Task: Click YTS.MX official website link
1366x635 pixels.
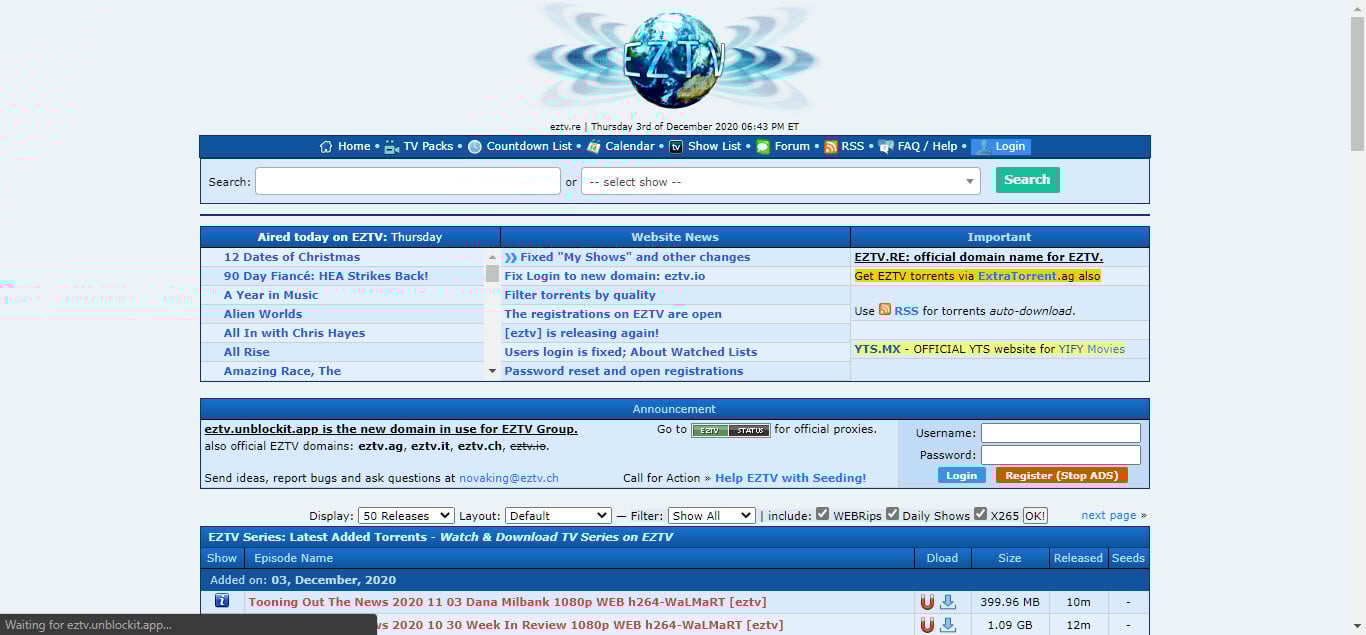Action: 878,349
